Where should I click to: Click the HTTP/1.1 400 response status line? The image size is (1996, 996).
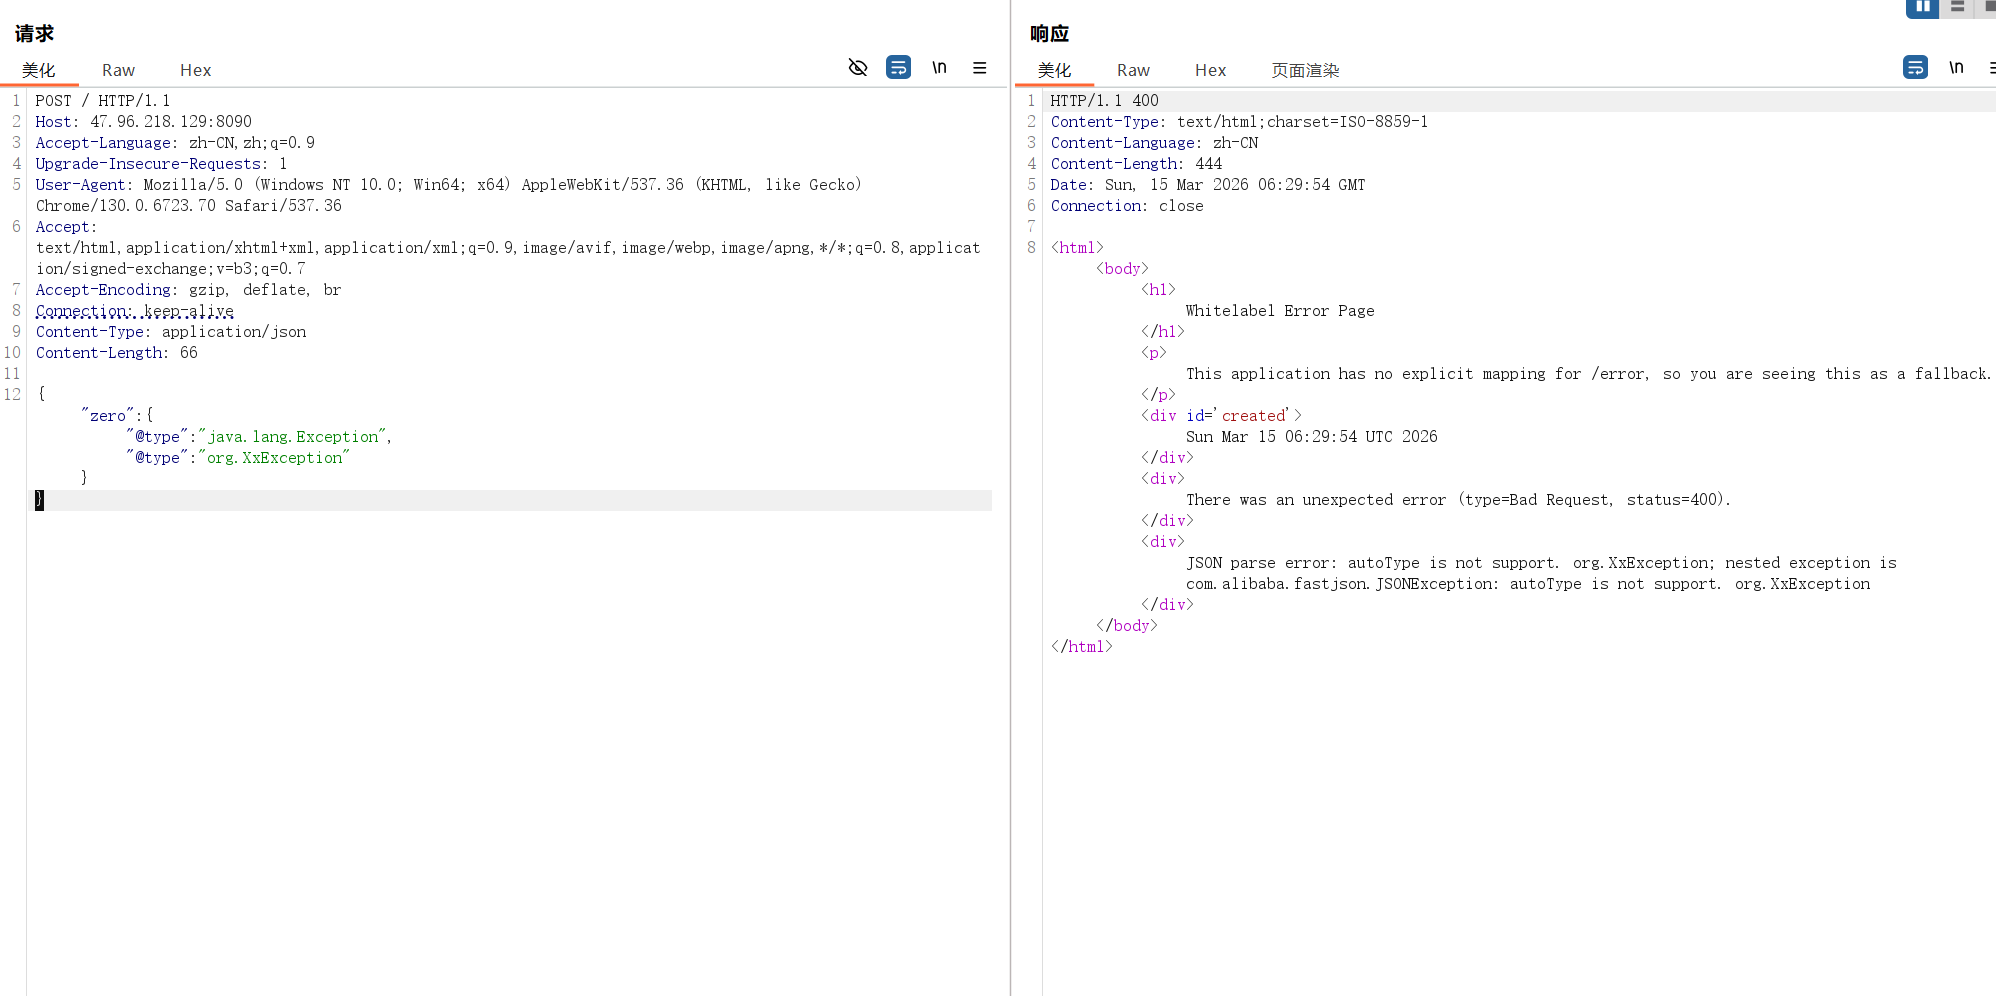tap(1104, 101)
